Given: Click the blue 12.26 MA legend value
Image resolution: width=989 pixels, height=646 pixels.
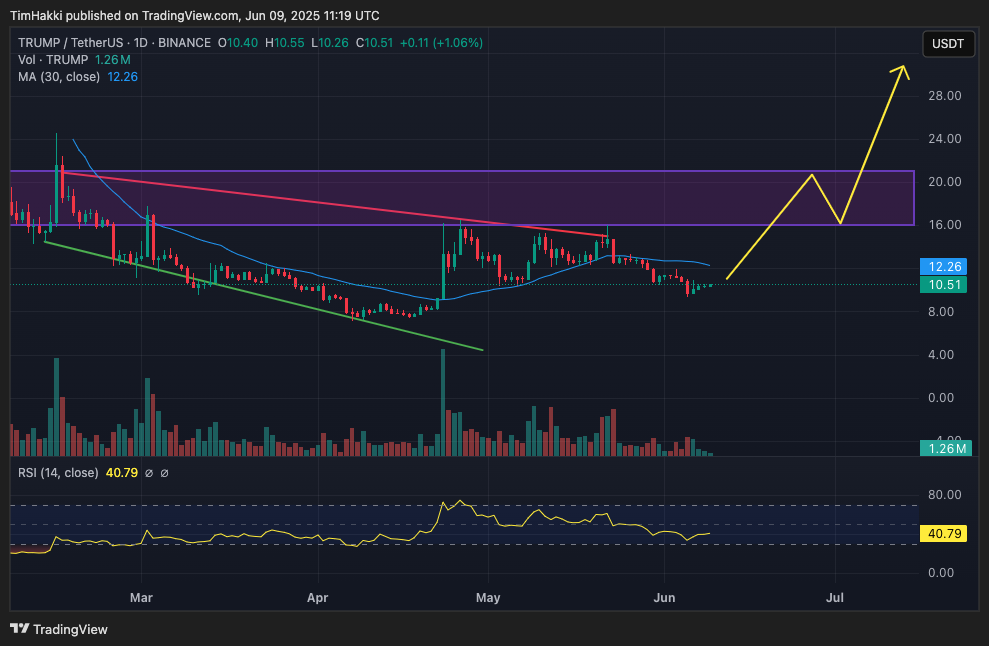Looking at the screenshot, I should [x=122, y=77].
